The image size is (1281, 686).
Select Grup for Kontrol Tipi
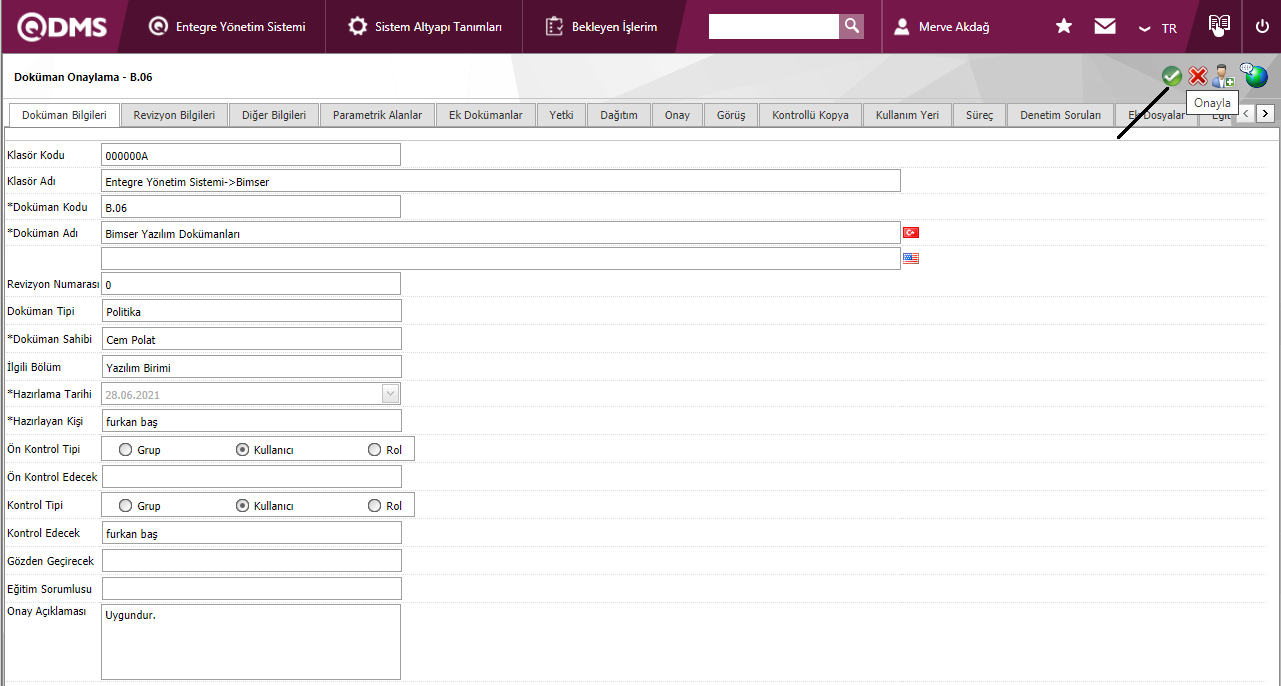pyautogui.click(x=125, y=506)
